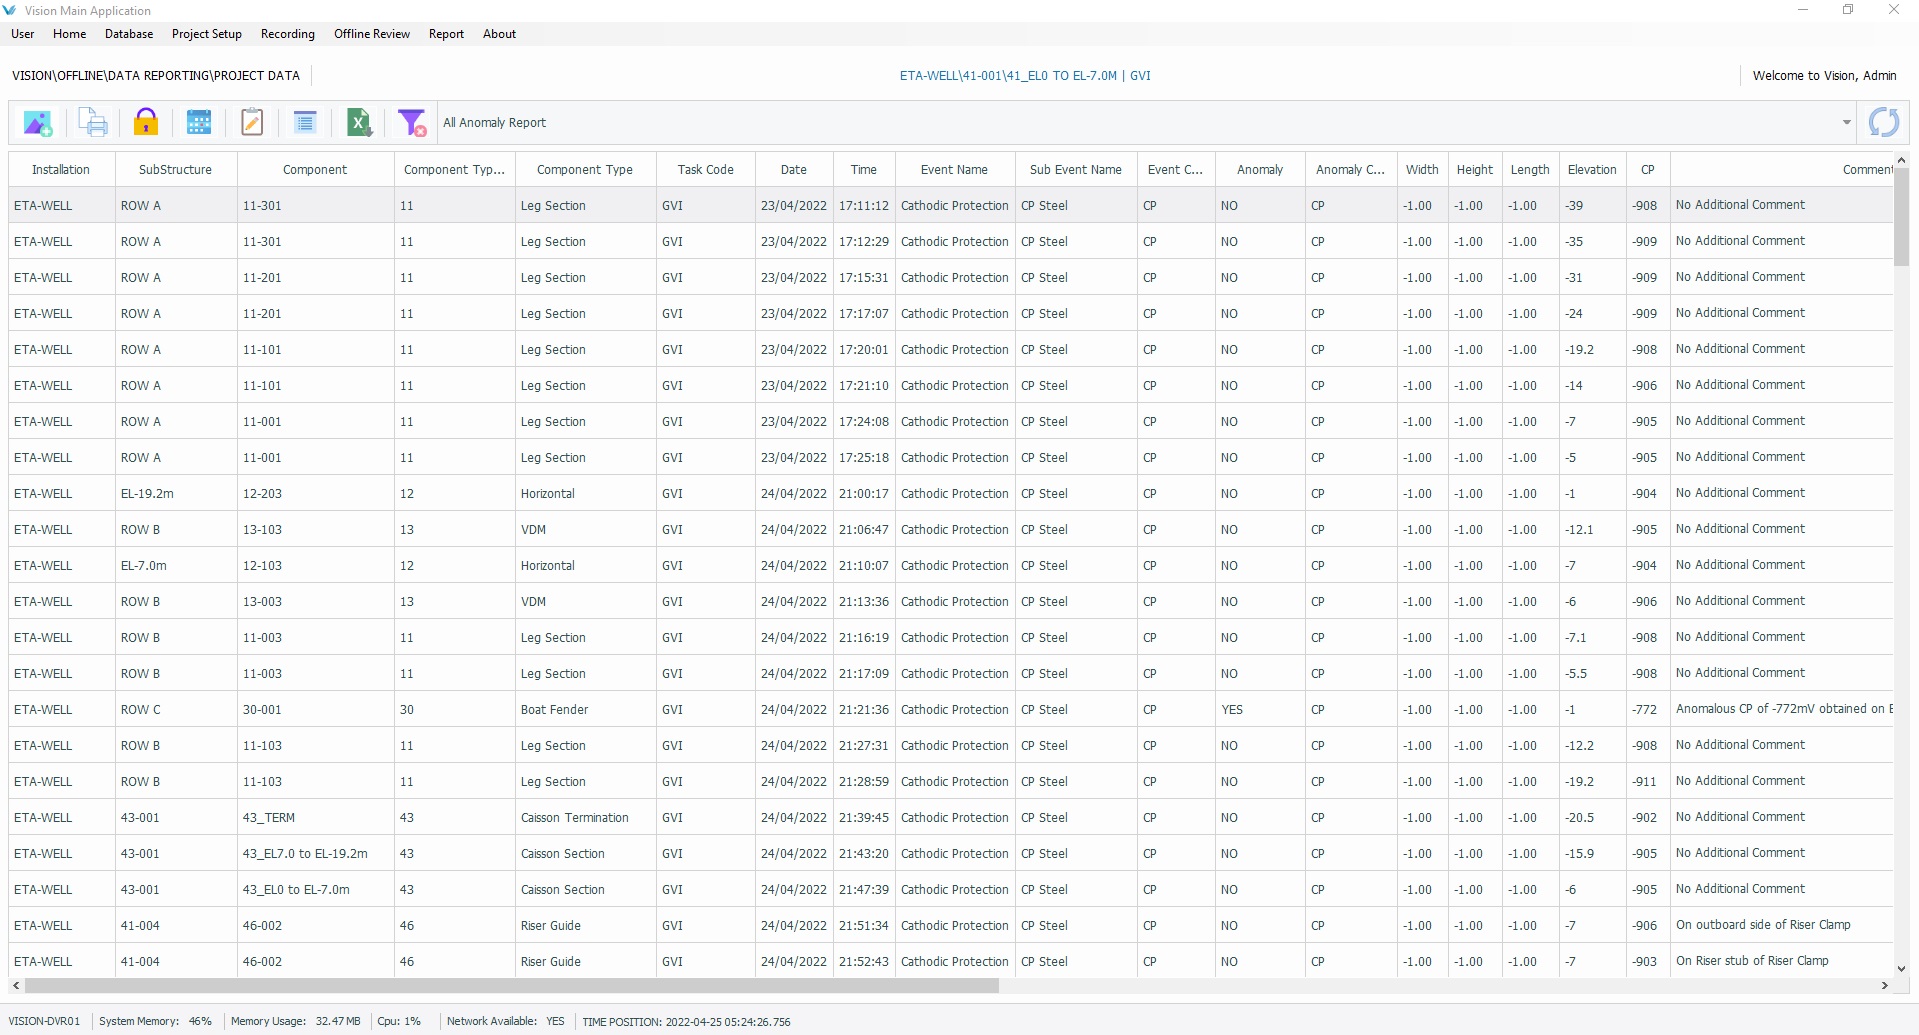This screenshot has width=1919, height=1035.
Task: Open the Database menu
Action: click(x=129, y=34)
